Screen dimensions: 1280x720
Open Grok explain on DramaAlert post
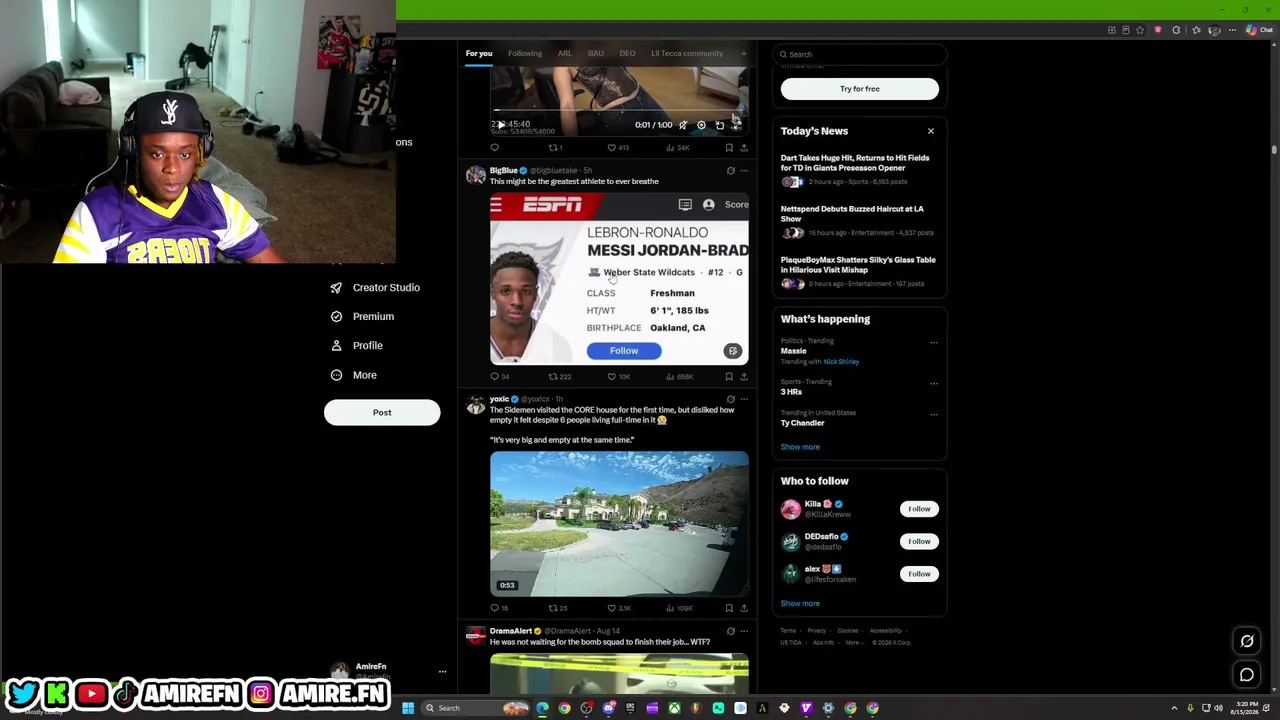coord(730,631)
